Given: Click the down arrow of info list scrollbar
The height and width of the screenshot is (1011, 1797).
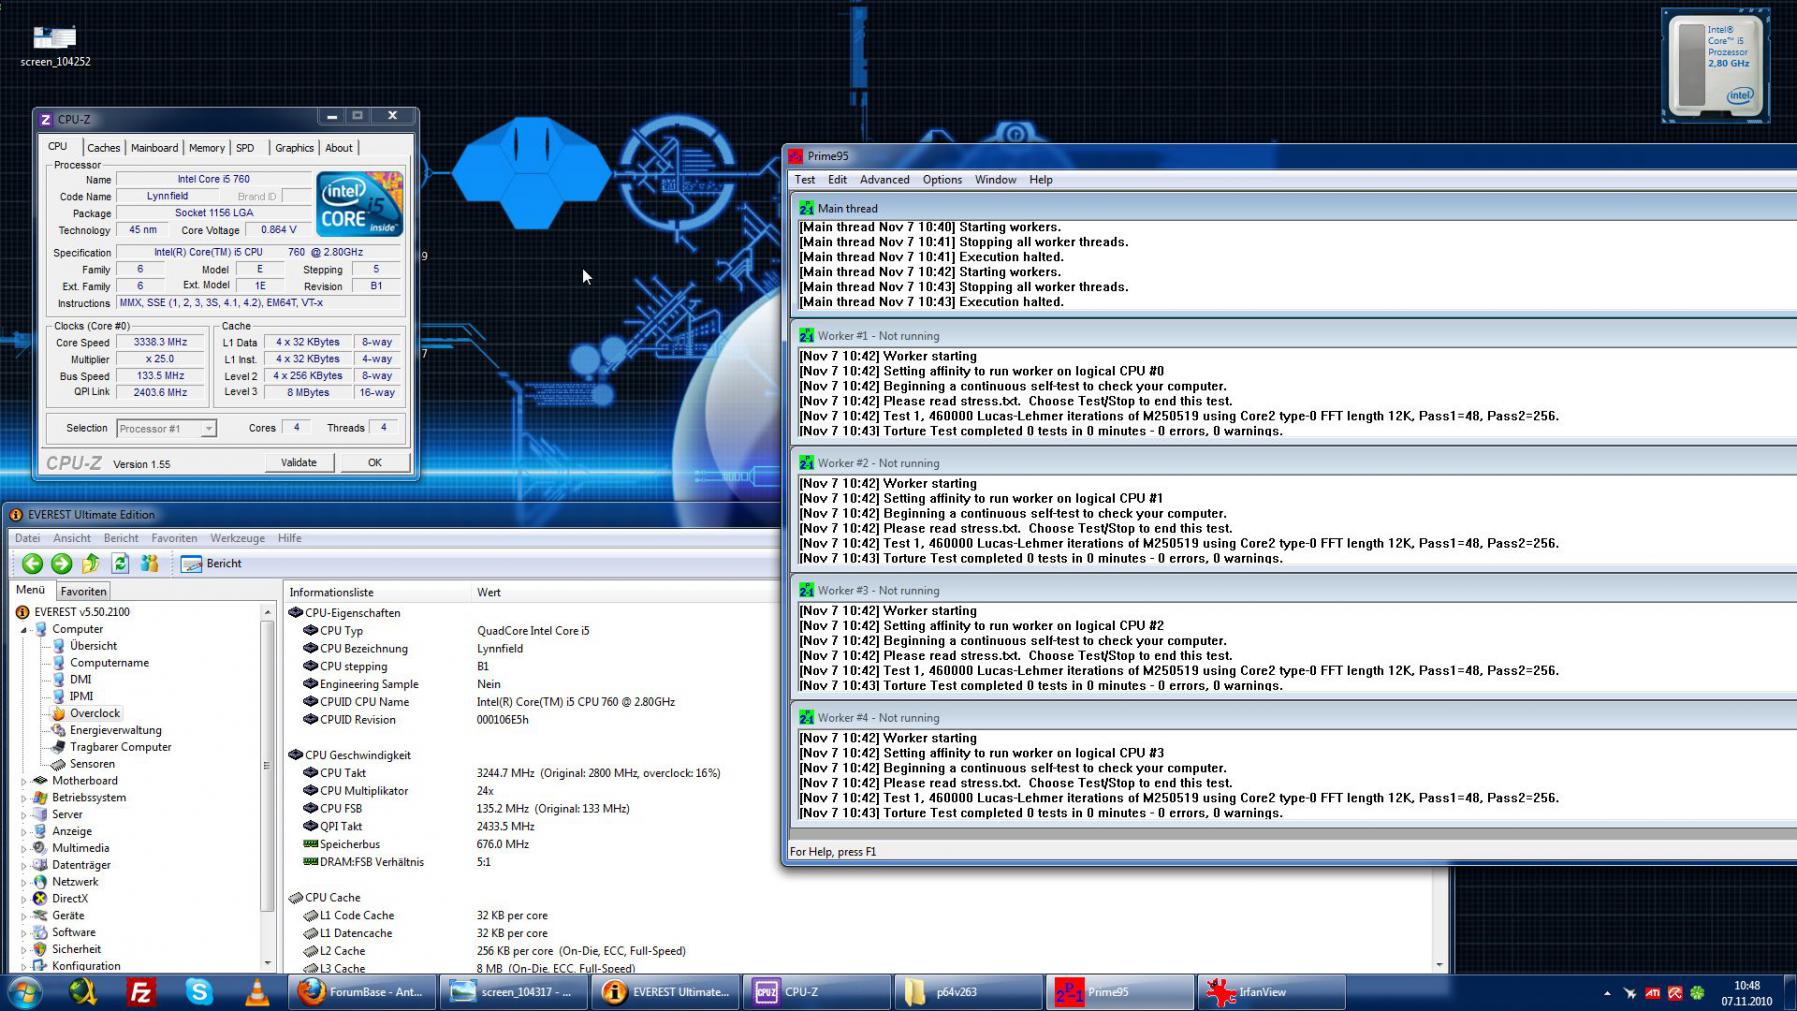Looking at the screenshot, I should coord(1439,965).
